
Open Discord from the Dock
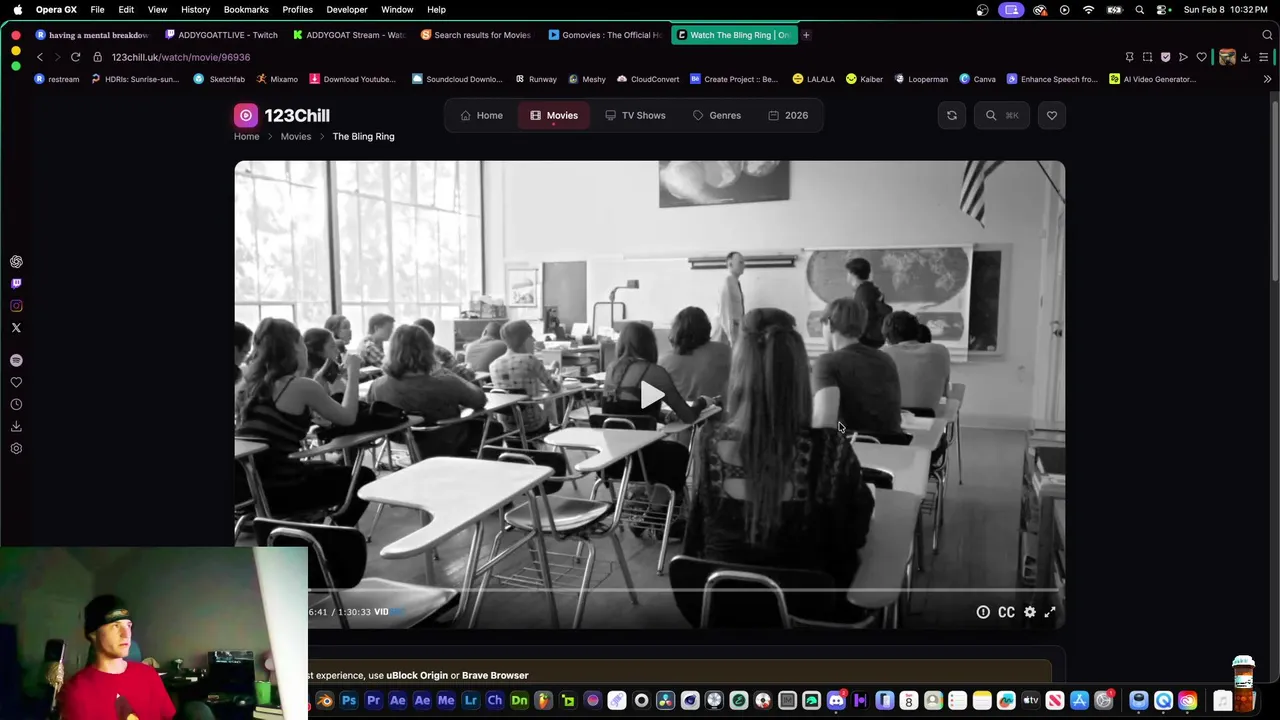click(x=836, y=701)
